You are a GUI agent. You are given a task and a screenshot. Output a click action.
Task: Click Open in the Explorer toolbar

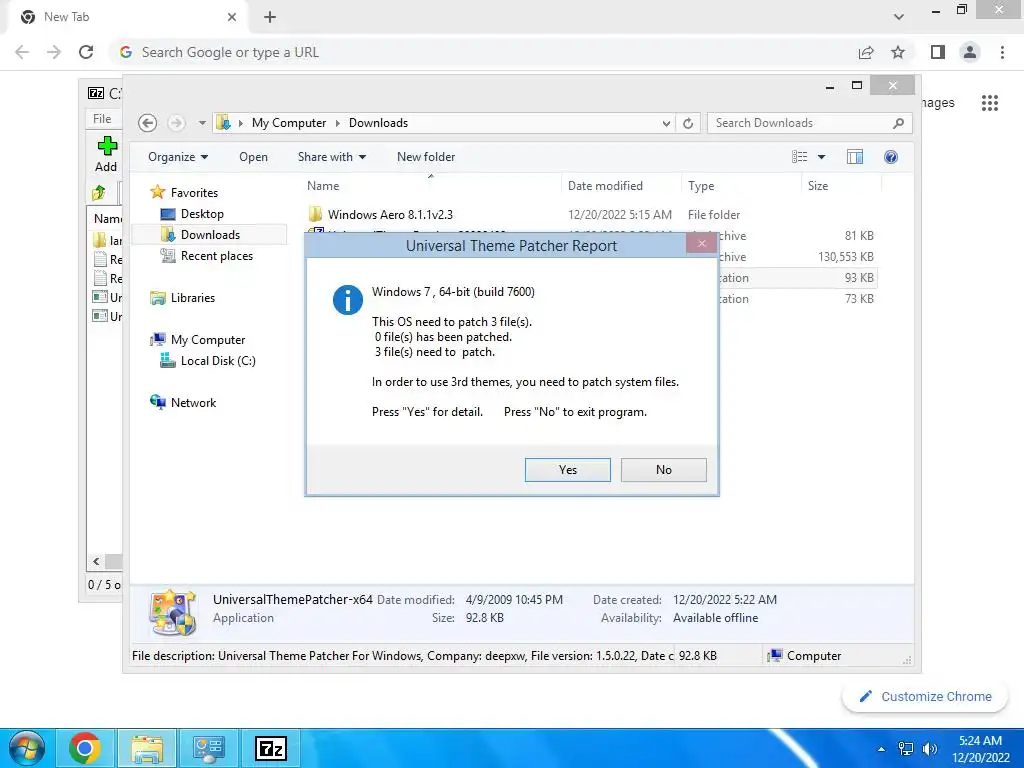(253, 157)
